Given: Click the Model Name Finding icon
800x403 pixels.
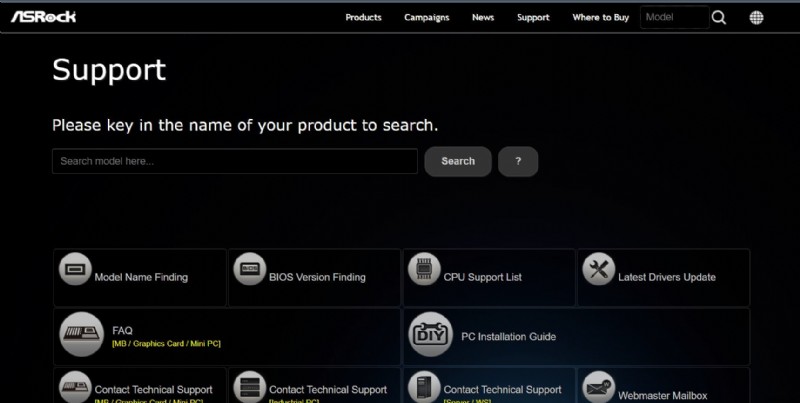Looking at the screenshot, I should pyautogui.click(x=75, y=269).
